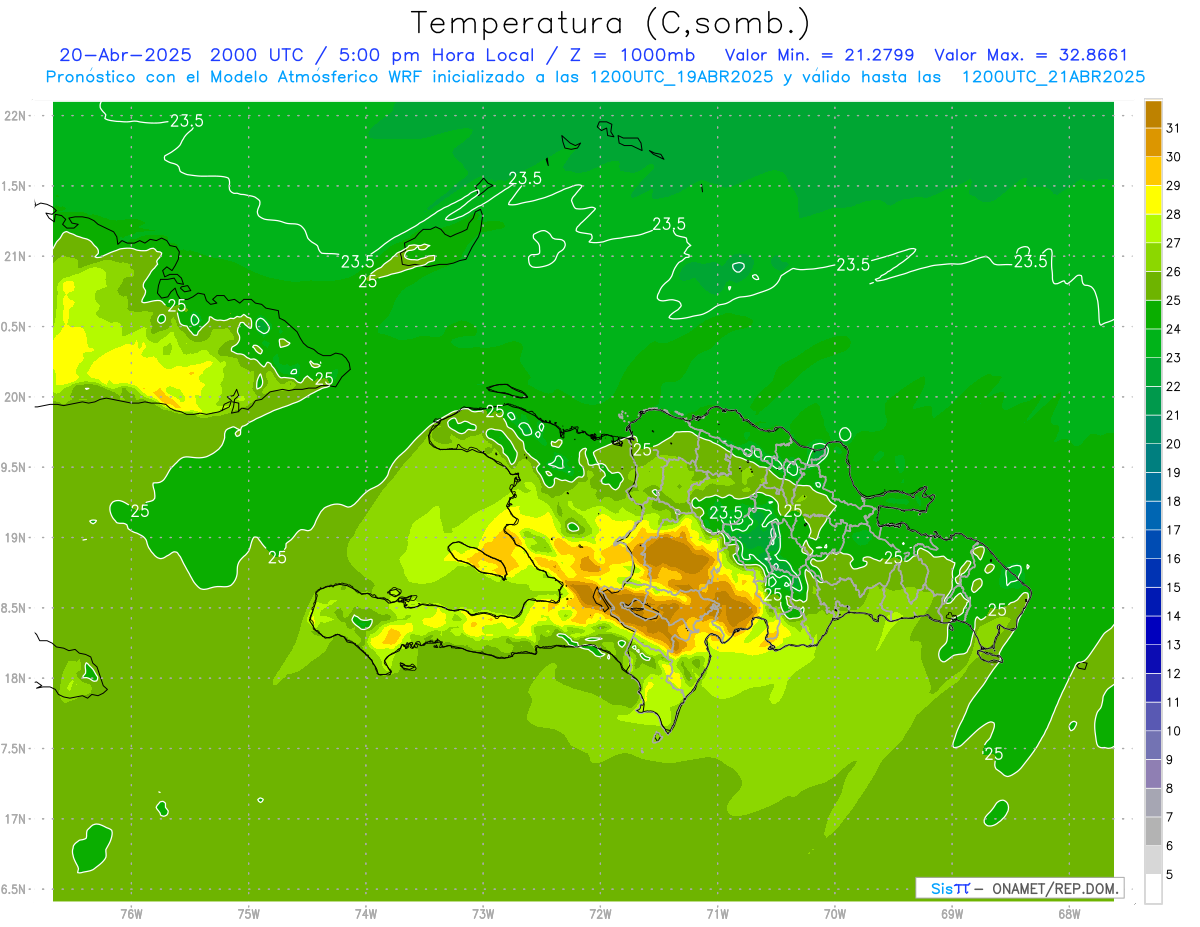Click the model init time "1200UTC_19ABR2025"
Image resolution: width=1200 pixels, height=927 pixels.
[x=681, y=77]
